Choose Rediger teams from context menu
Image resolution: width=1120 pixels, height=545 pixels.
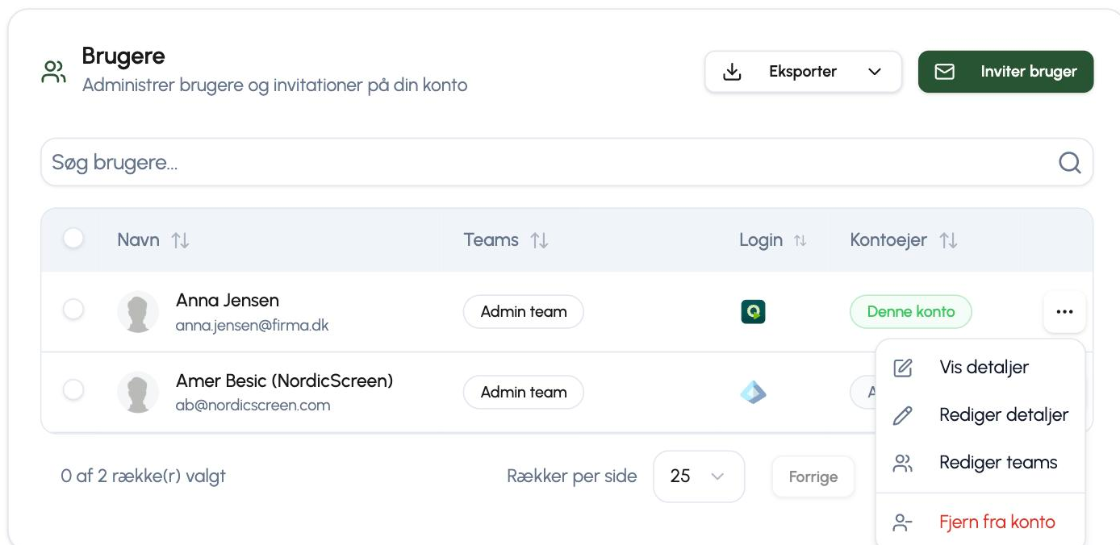tap(980, 463)
